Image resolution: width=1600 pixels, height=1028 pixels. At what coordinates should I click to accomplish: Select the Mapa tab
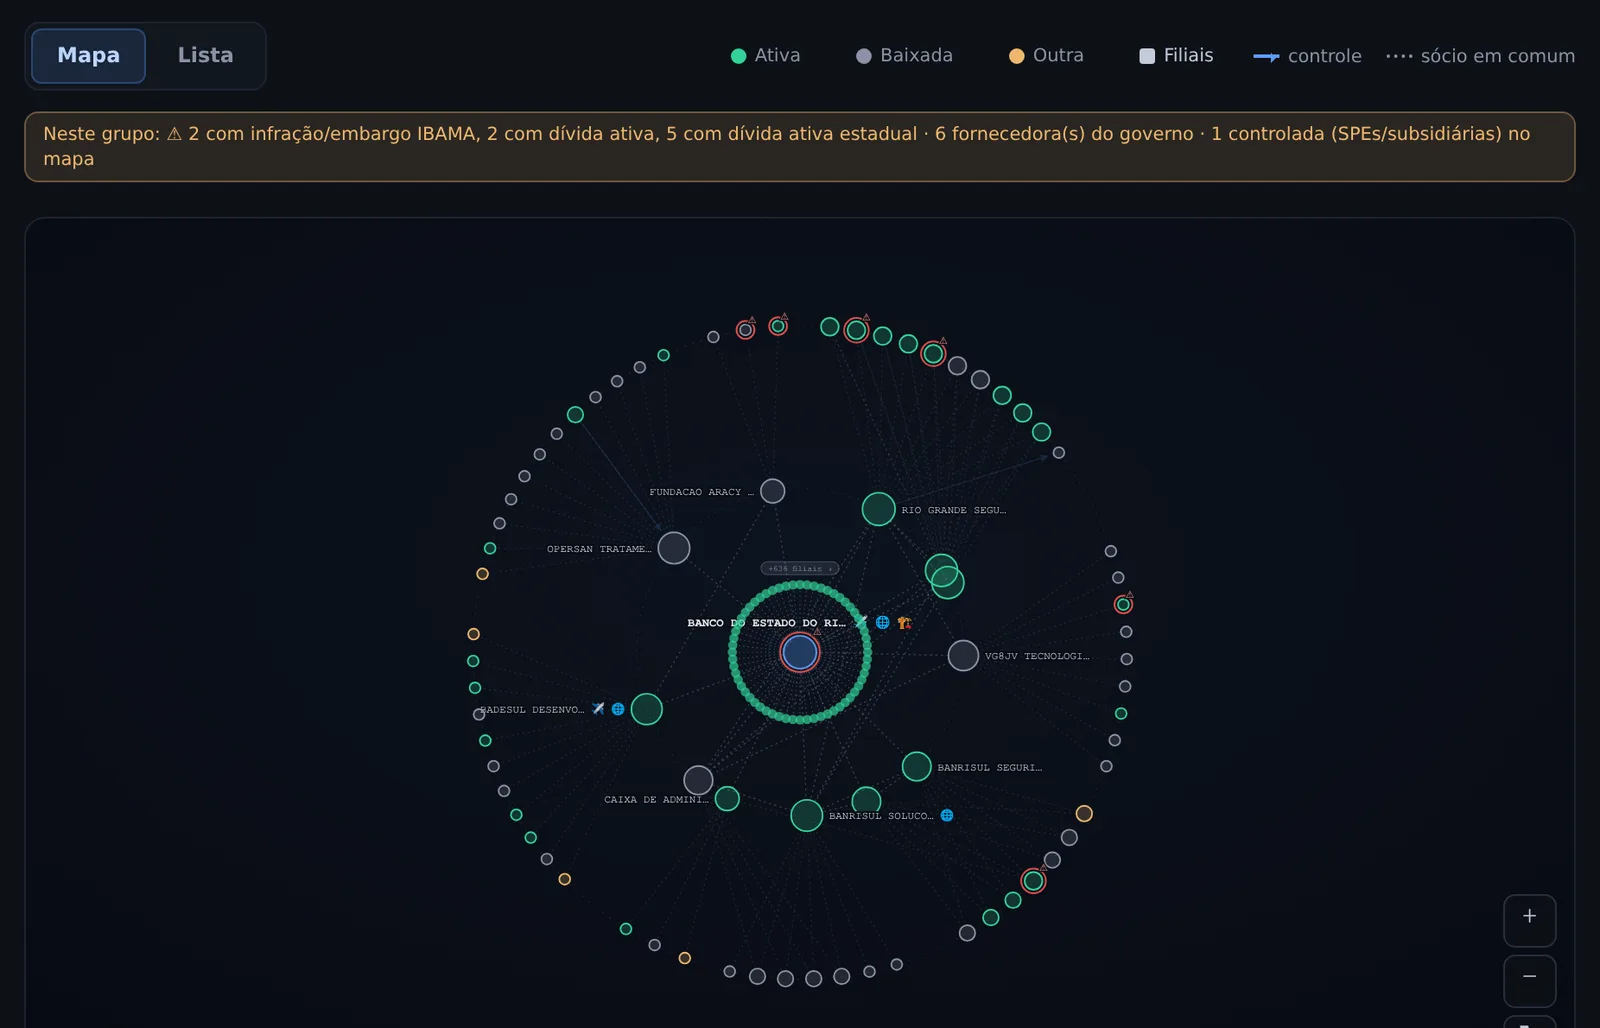pyautogui.click(x=88, y=56)
